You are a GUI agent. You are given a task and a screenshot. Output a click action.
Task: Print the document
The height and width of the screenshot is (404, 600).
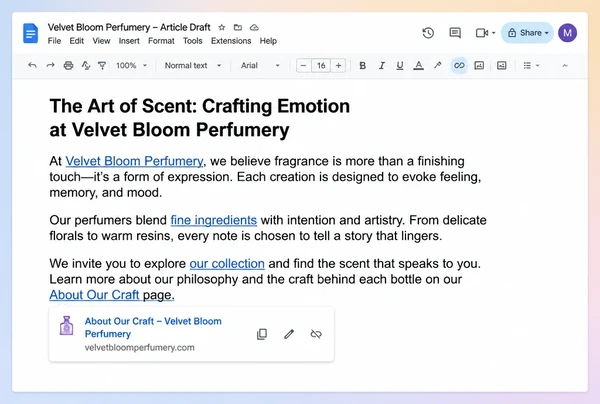click(68, 65)
